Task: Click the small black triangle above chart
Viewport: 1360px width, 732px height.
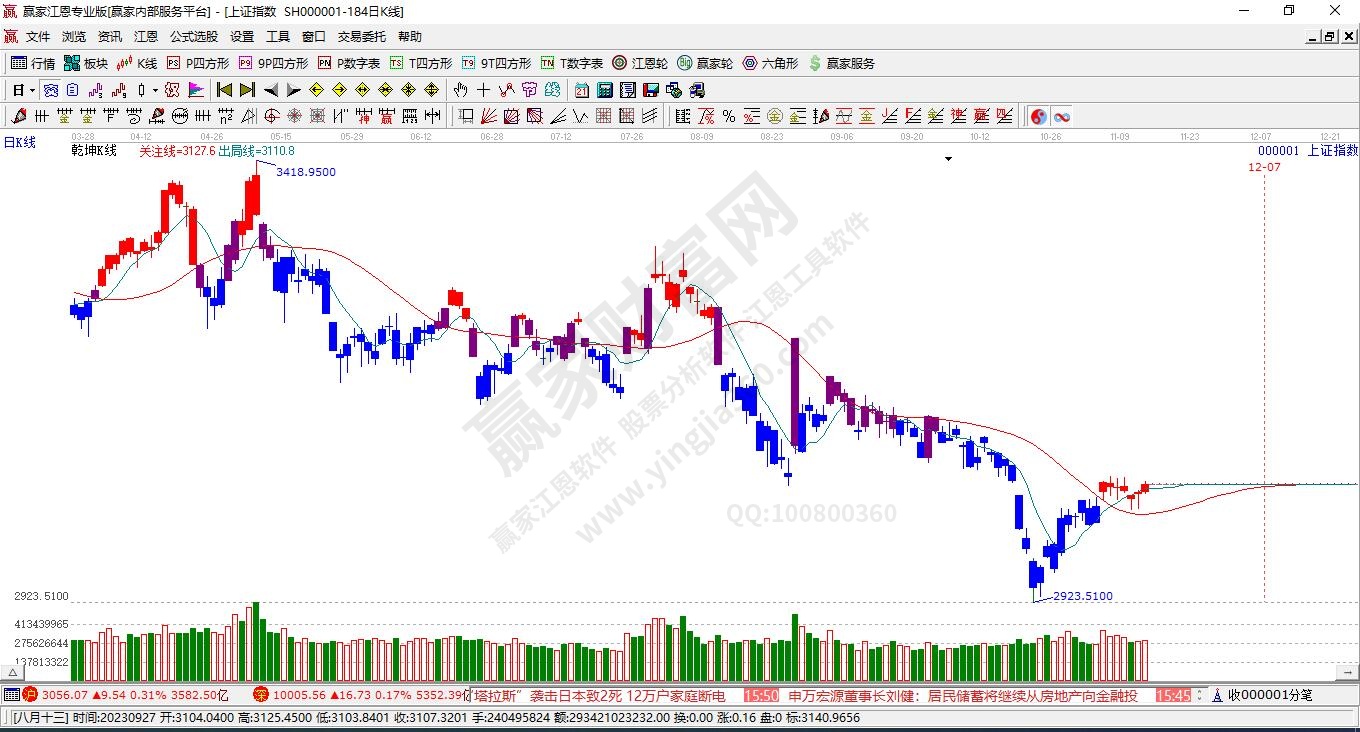Action: click(948, 159)
